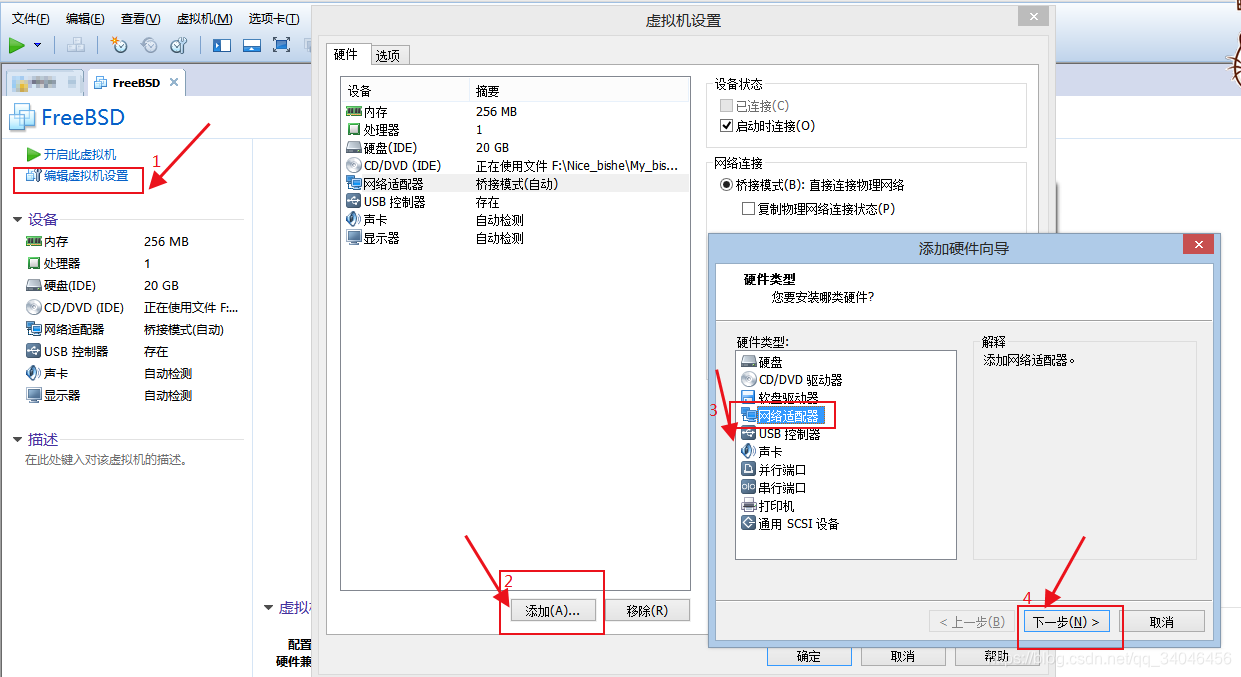Enter full screen mode icon
The image size is (1241, 677).
[x=281, y=45]
